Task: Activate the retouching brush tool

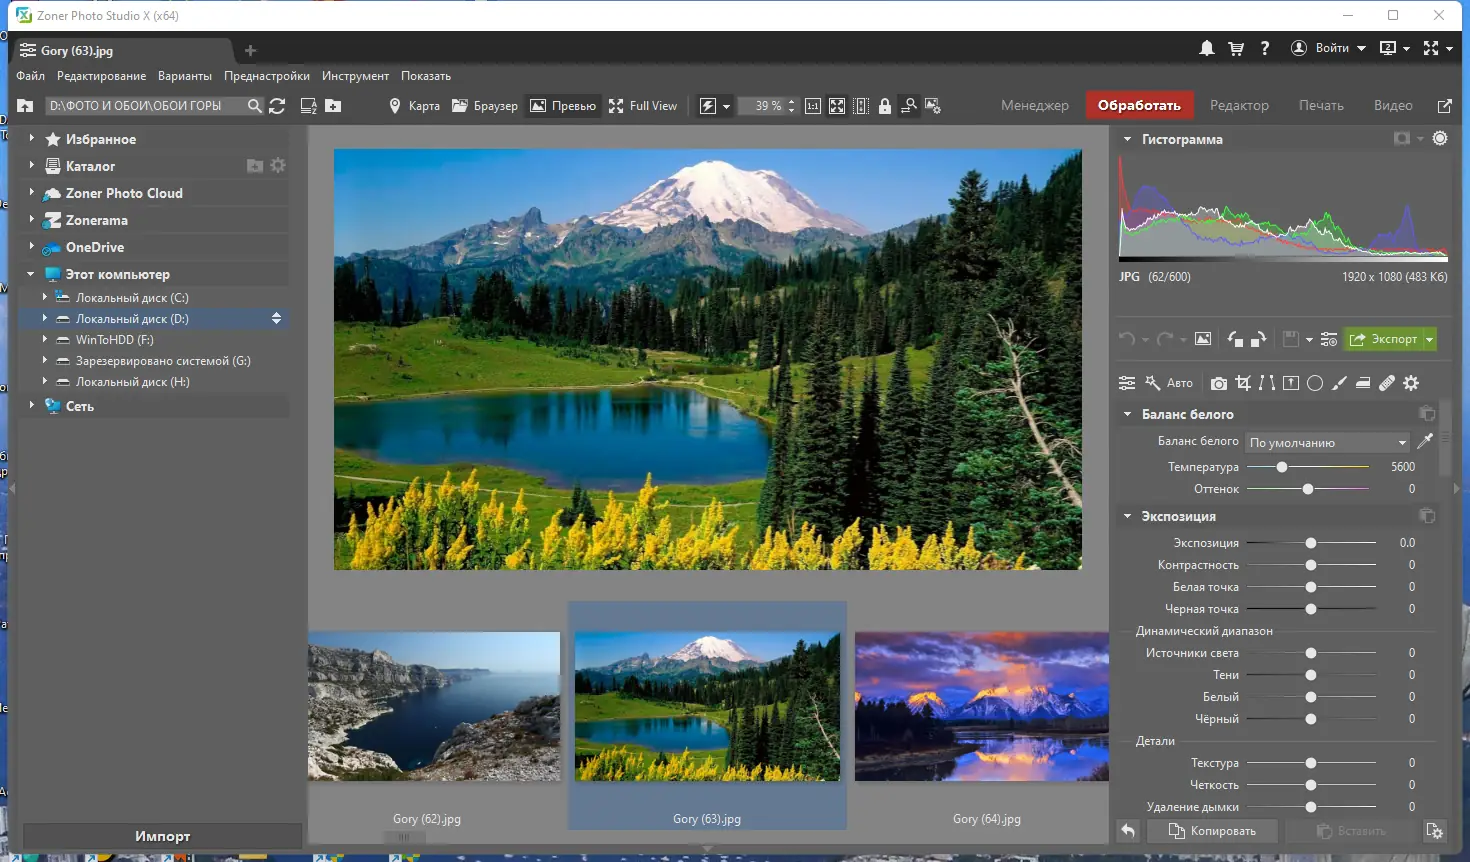Action: point(1339,383)
